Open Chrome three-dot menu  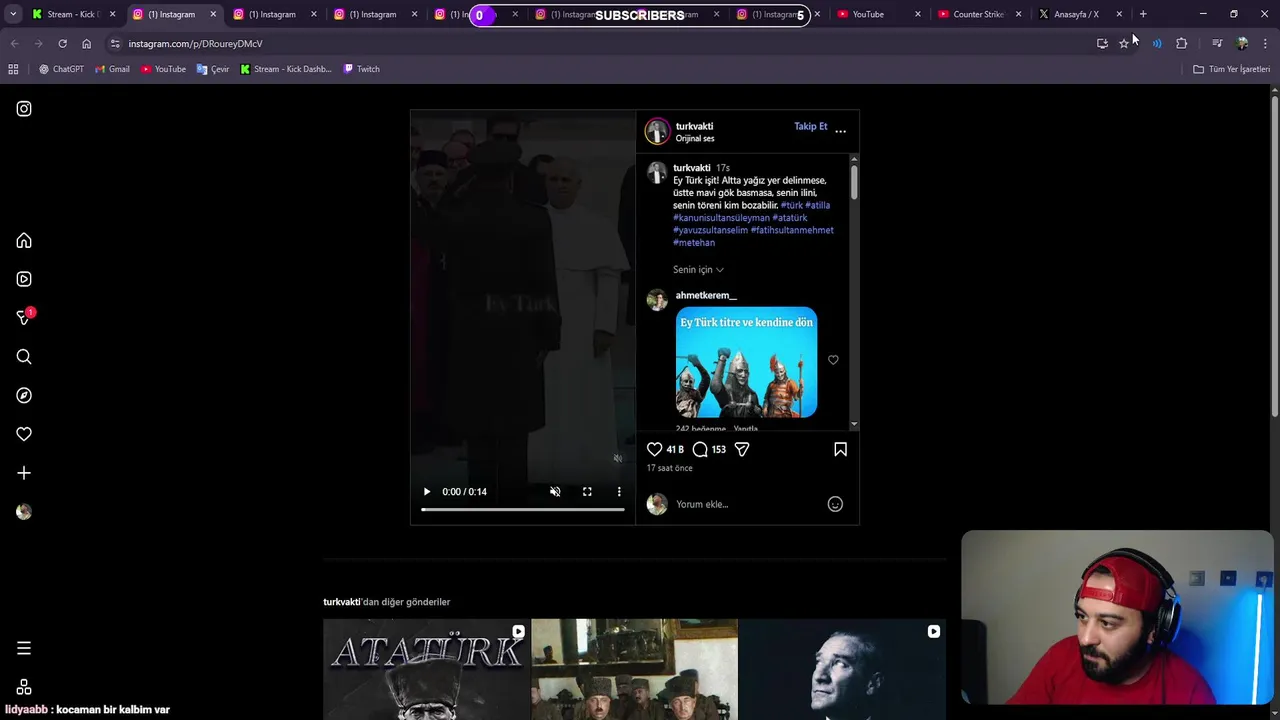[1265, 44]
